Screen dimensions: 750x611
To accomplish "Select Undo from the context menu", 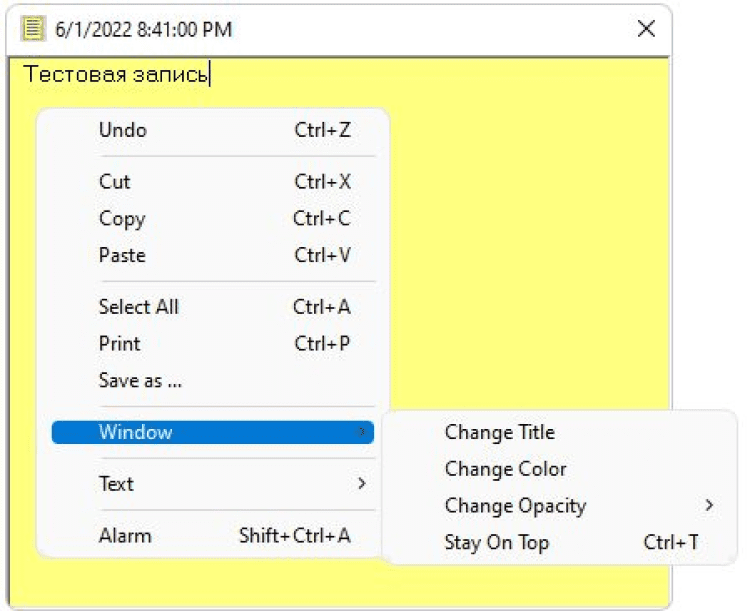I will click(x=122, y=130).
